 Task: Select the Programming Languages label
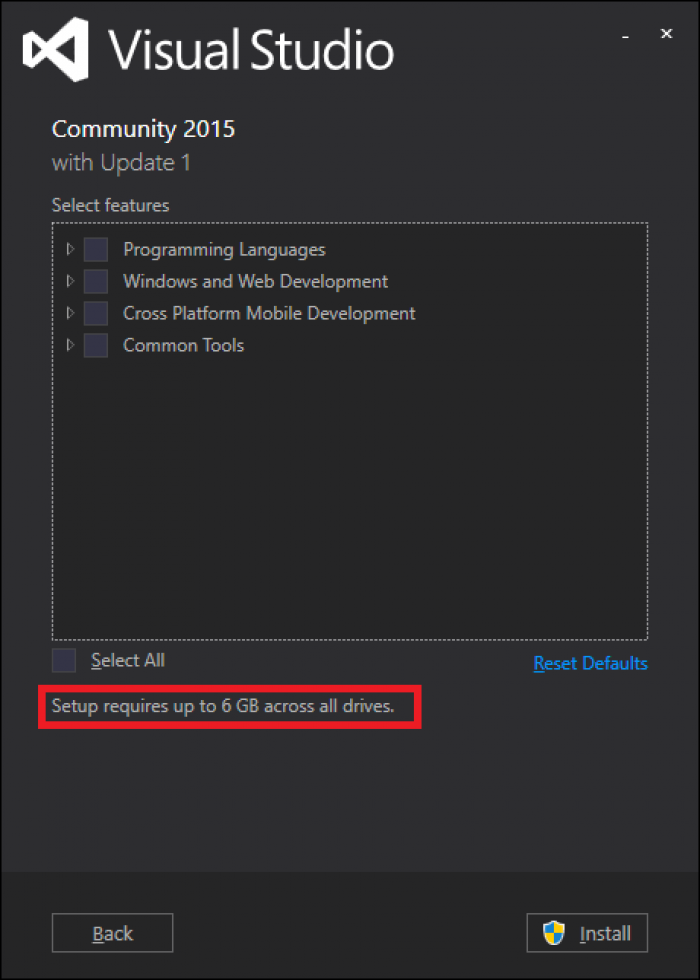[x=224, y=250]
